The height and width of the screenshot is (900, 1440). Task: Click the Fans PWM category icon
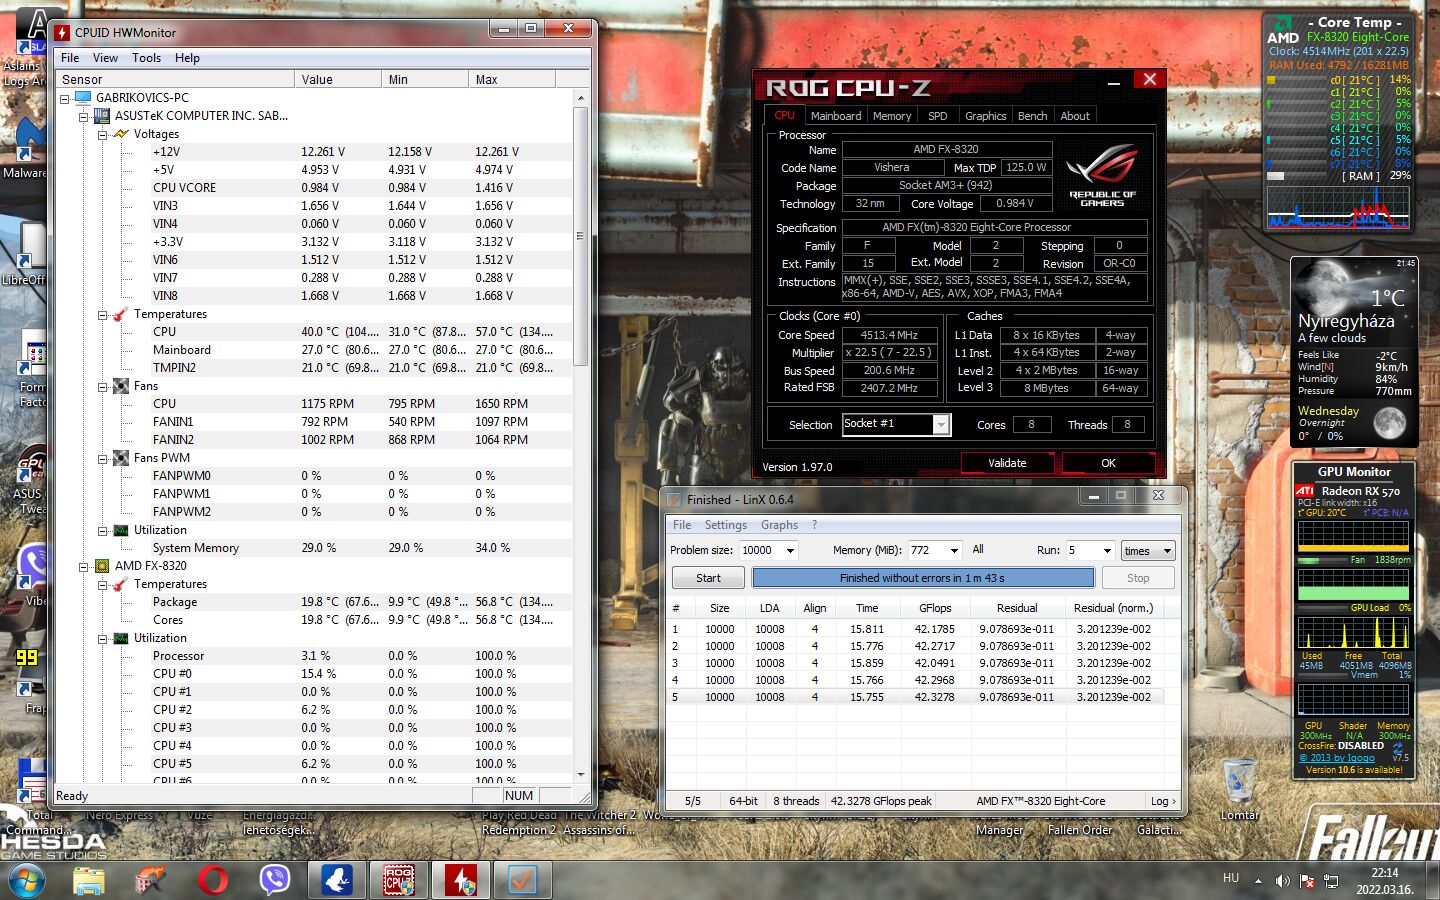121,458
